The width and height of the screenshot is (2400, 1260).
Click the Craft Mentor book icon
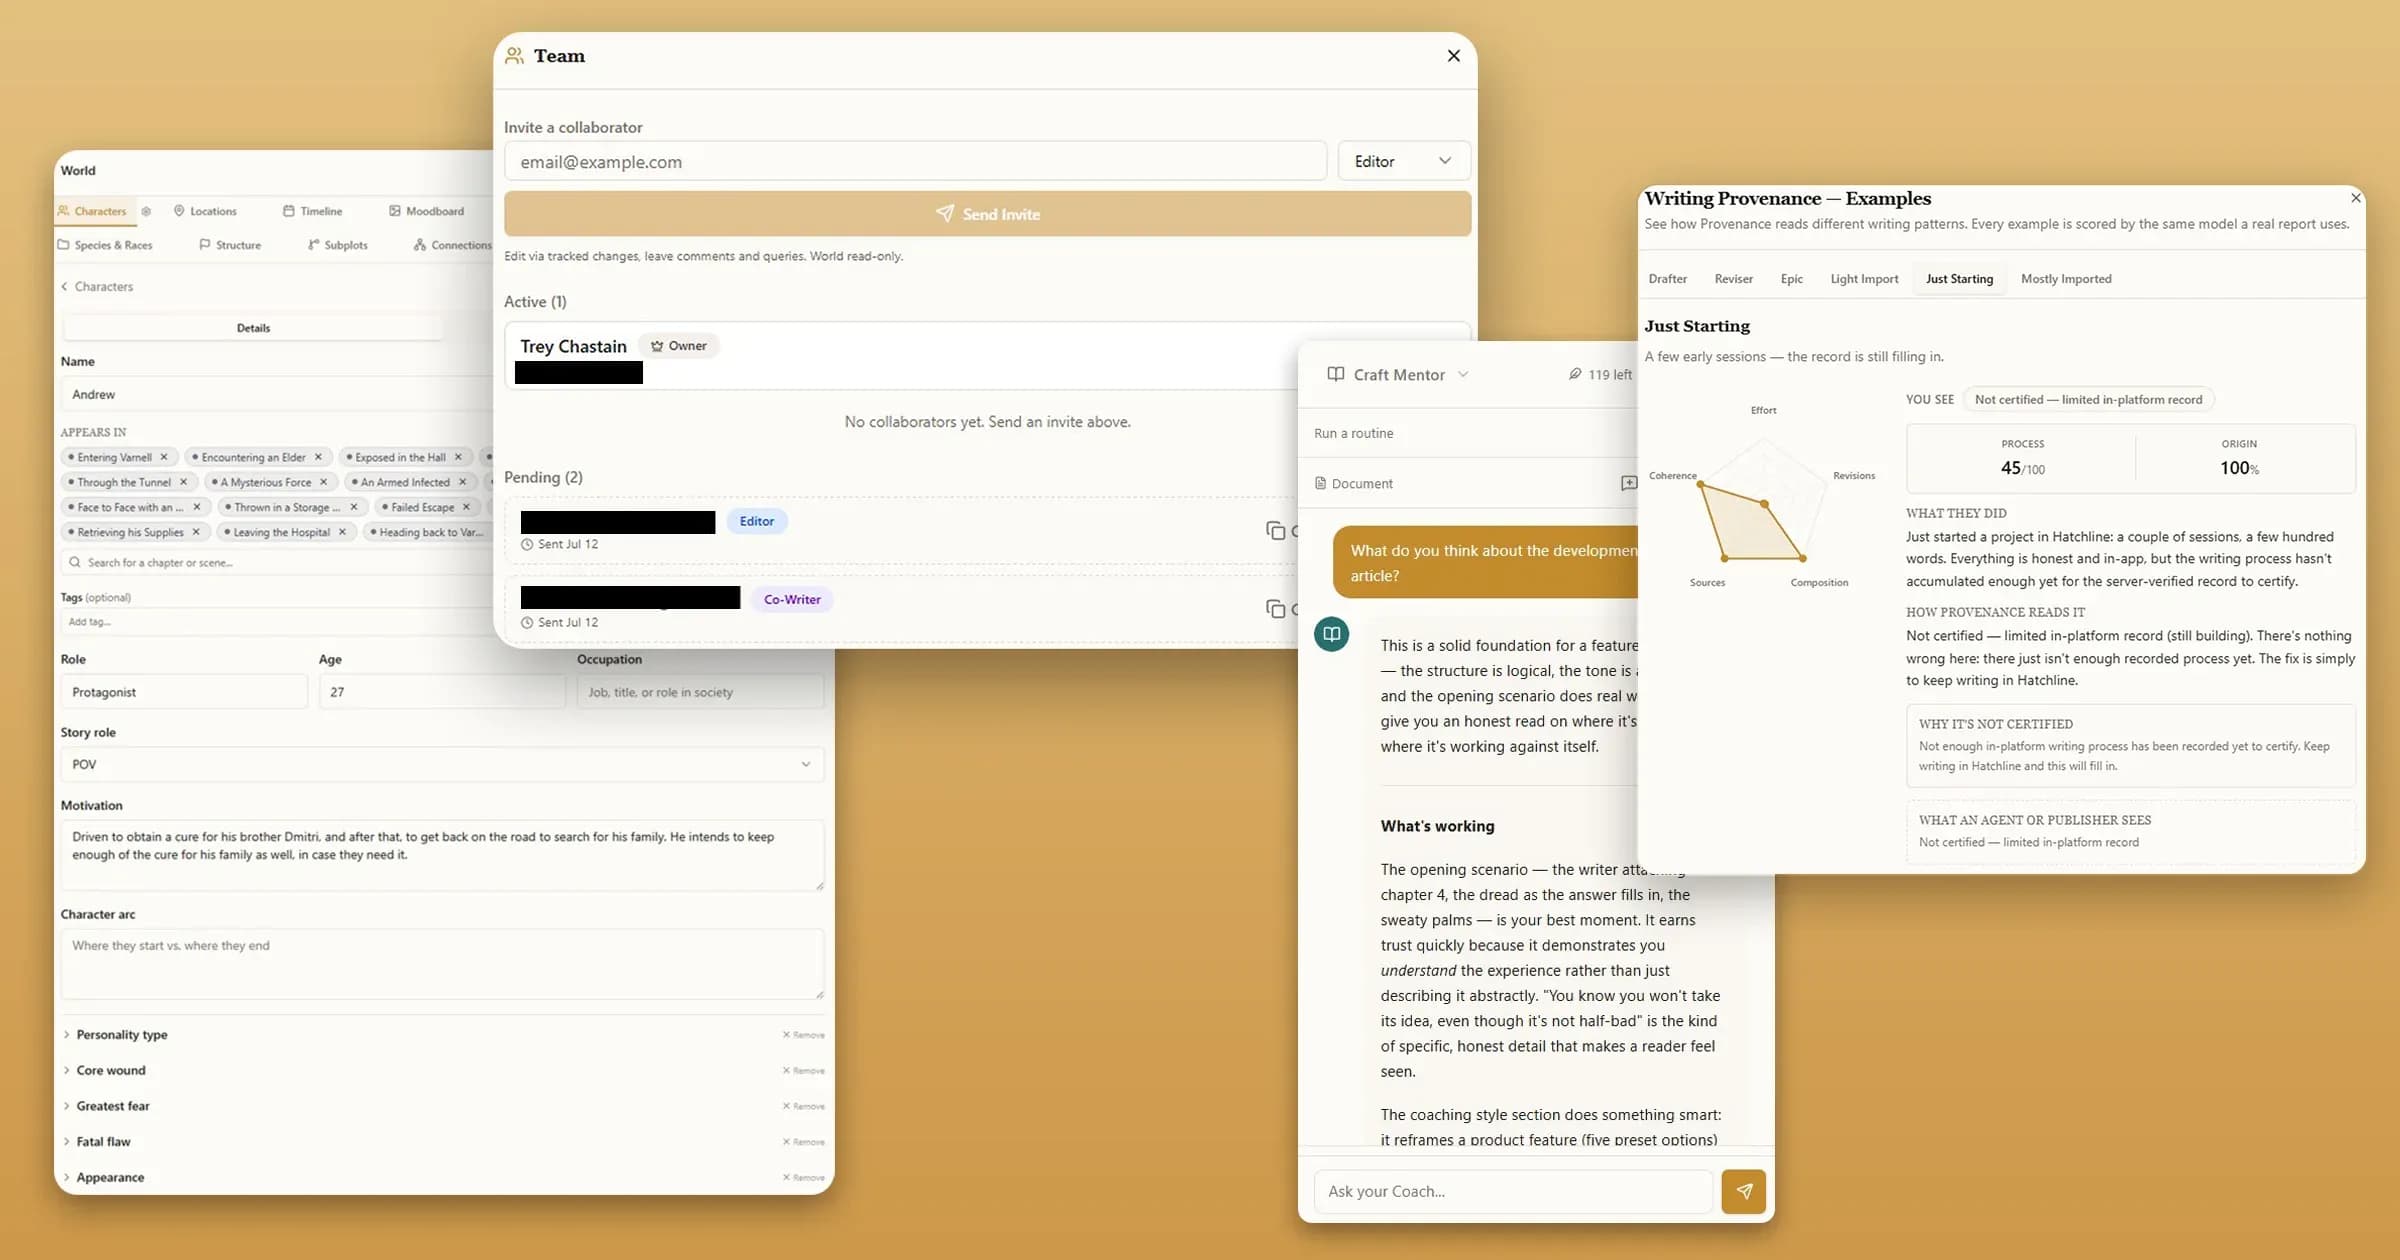click(x=1335, y=374)
